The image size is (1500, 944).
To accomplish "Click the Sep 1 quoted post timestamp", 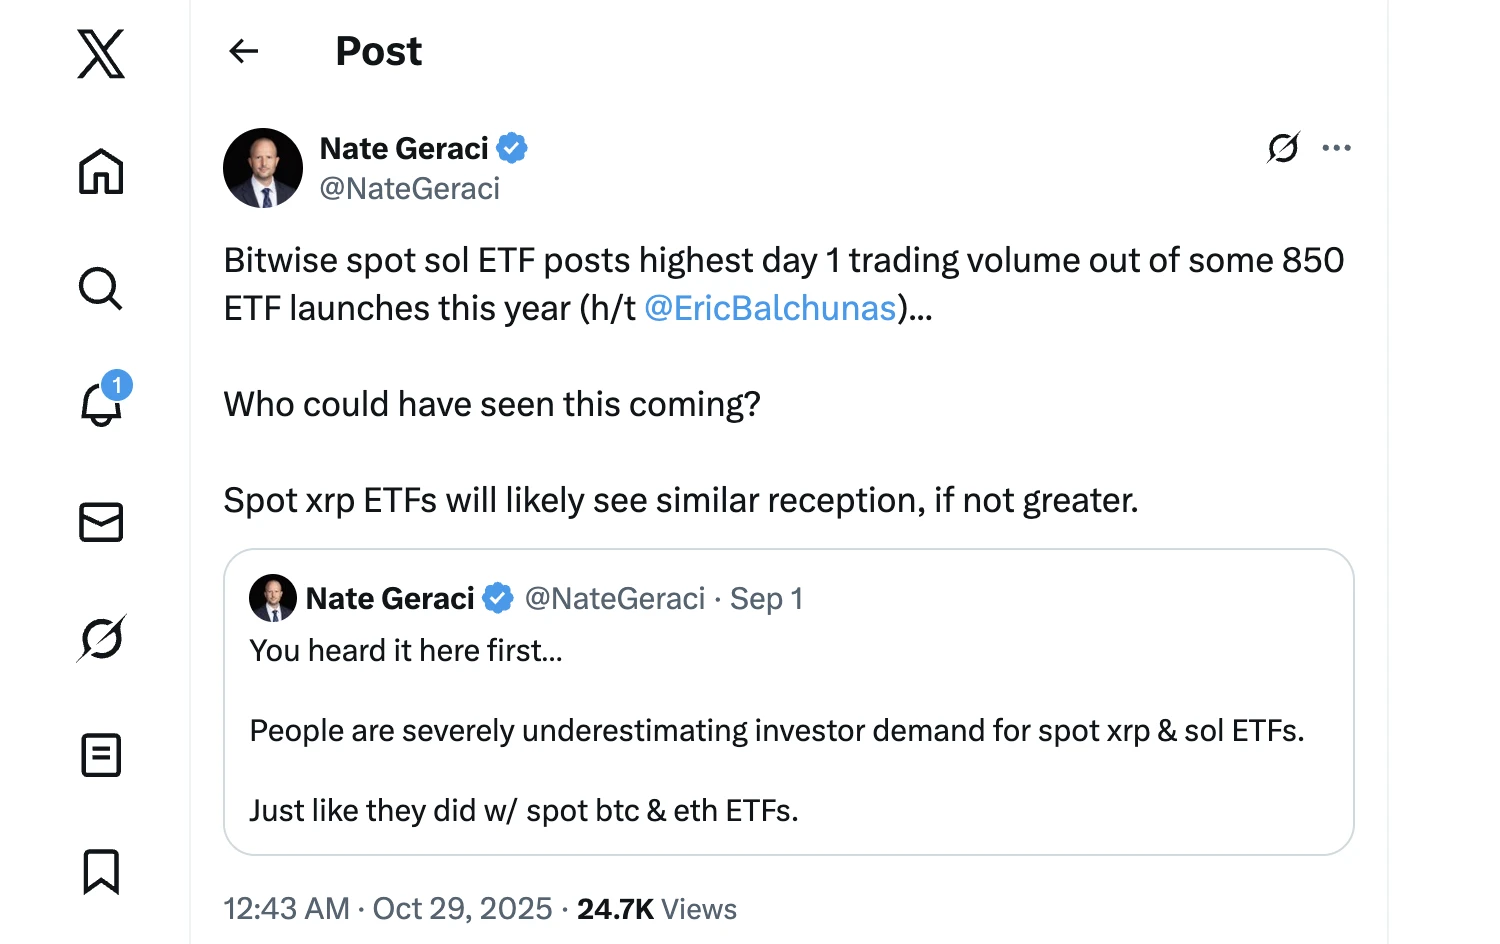I will [766, 598].
